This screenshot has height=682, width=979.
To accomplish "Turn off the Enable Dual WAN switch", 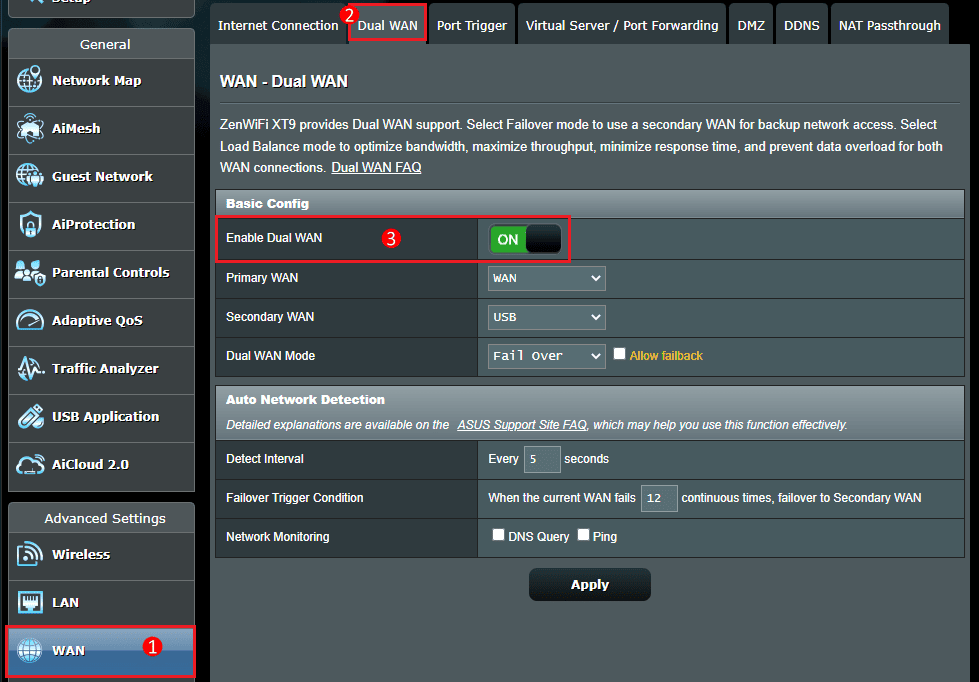I will tap(525, 240).
